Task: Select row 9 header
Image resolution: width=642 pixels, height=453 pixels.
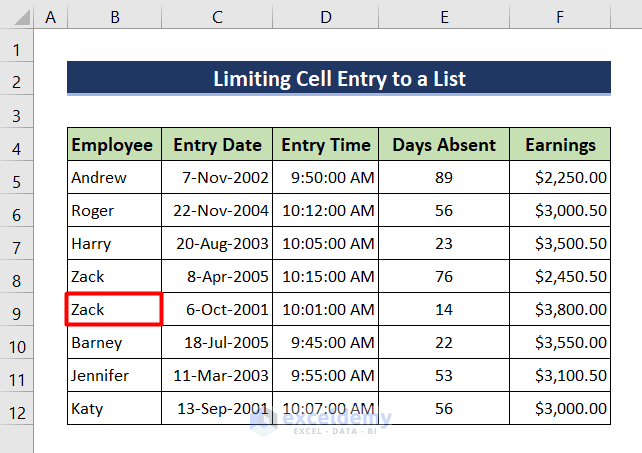Action: tap(16, 310)
